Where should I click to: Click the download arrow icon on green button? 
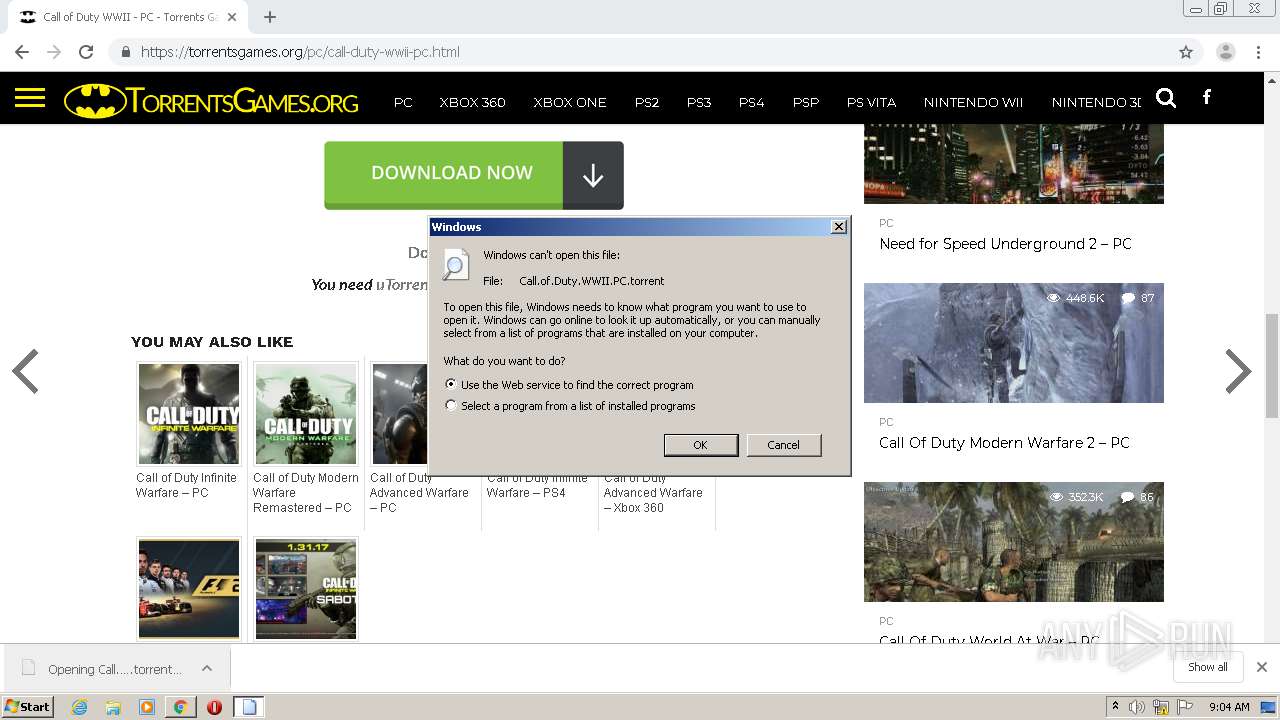click(593, 175)
